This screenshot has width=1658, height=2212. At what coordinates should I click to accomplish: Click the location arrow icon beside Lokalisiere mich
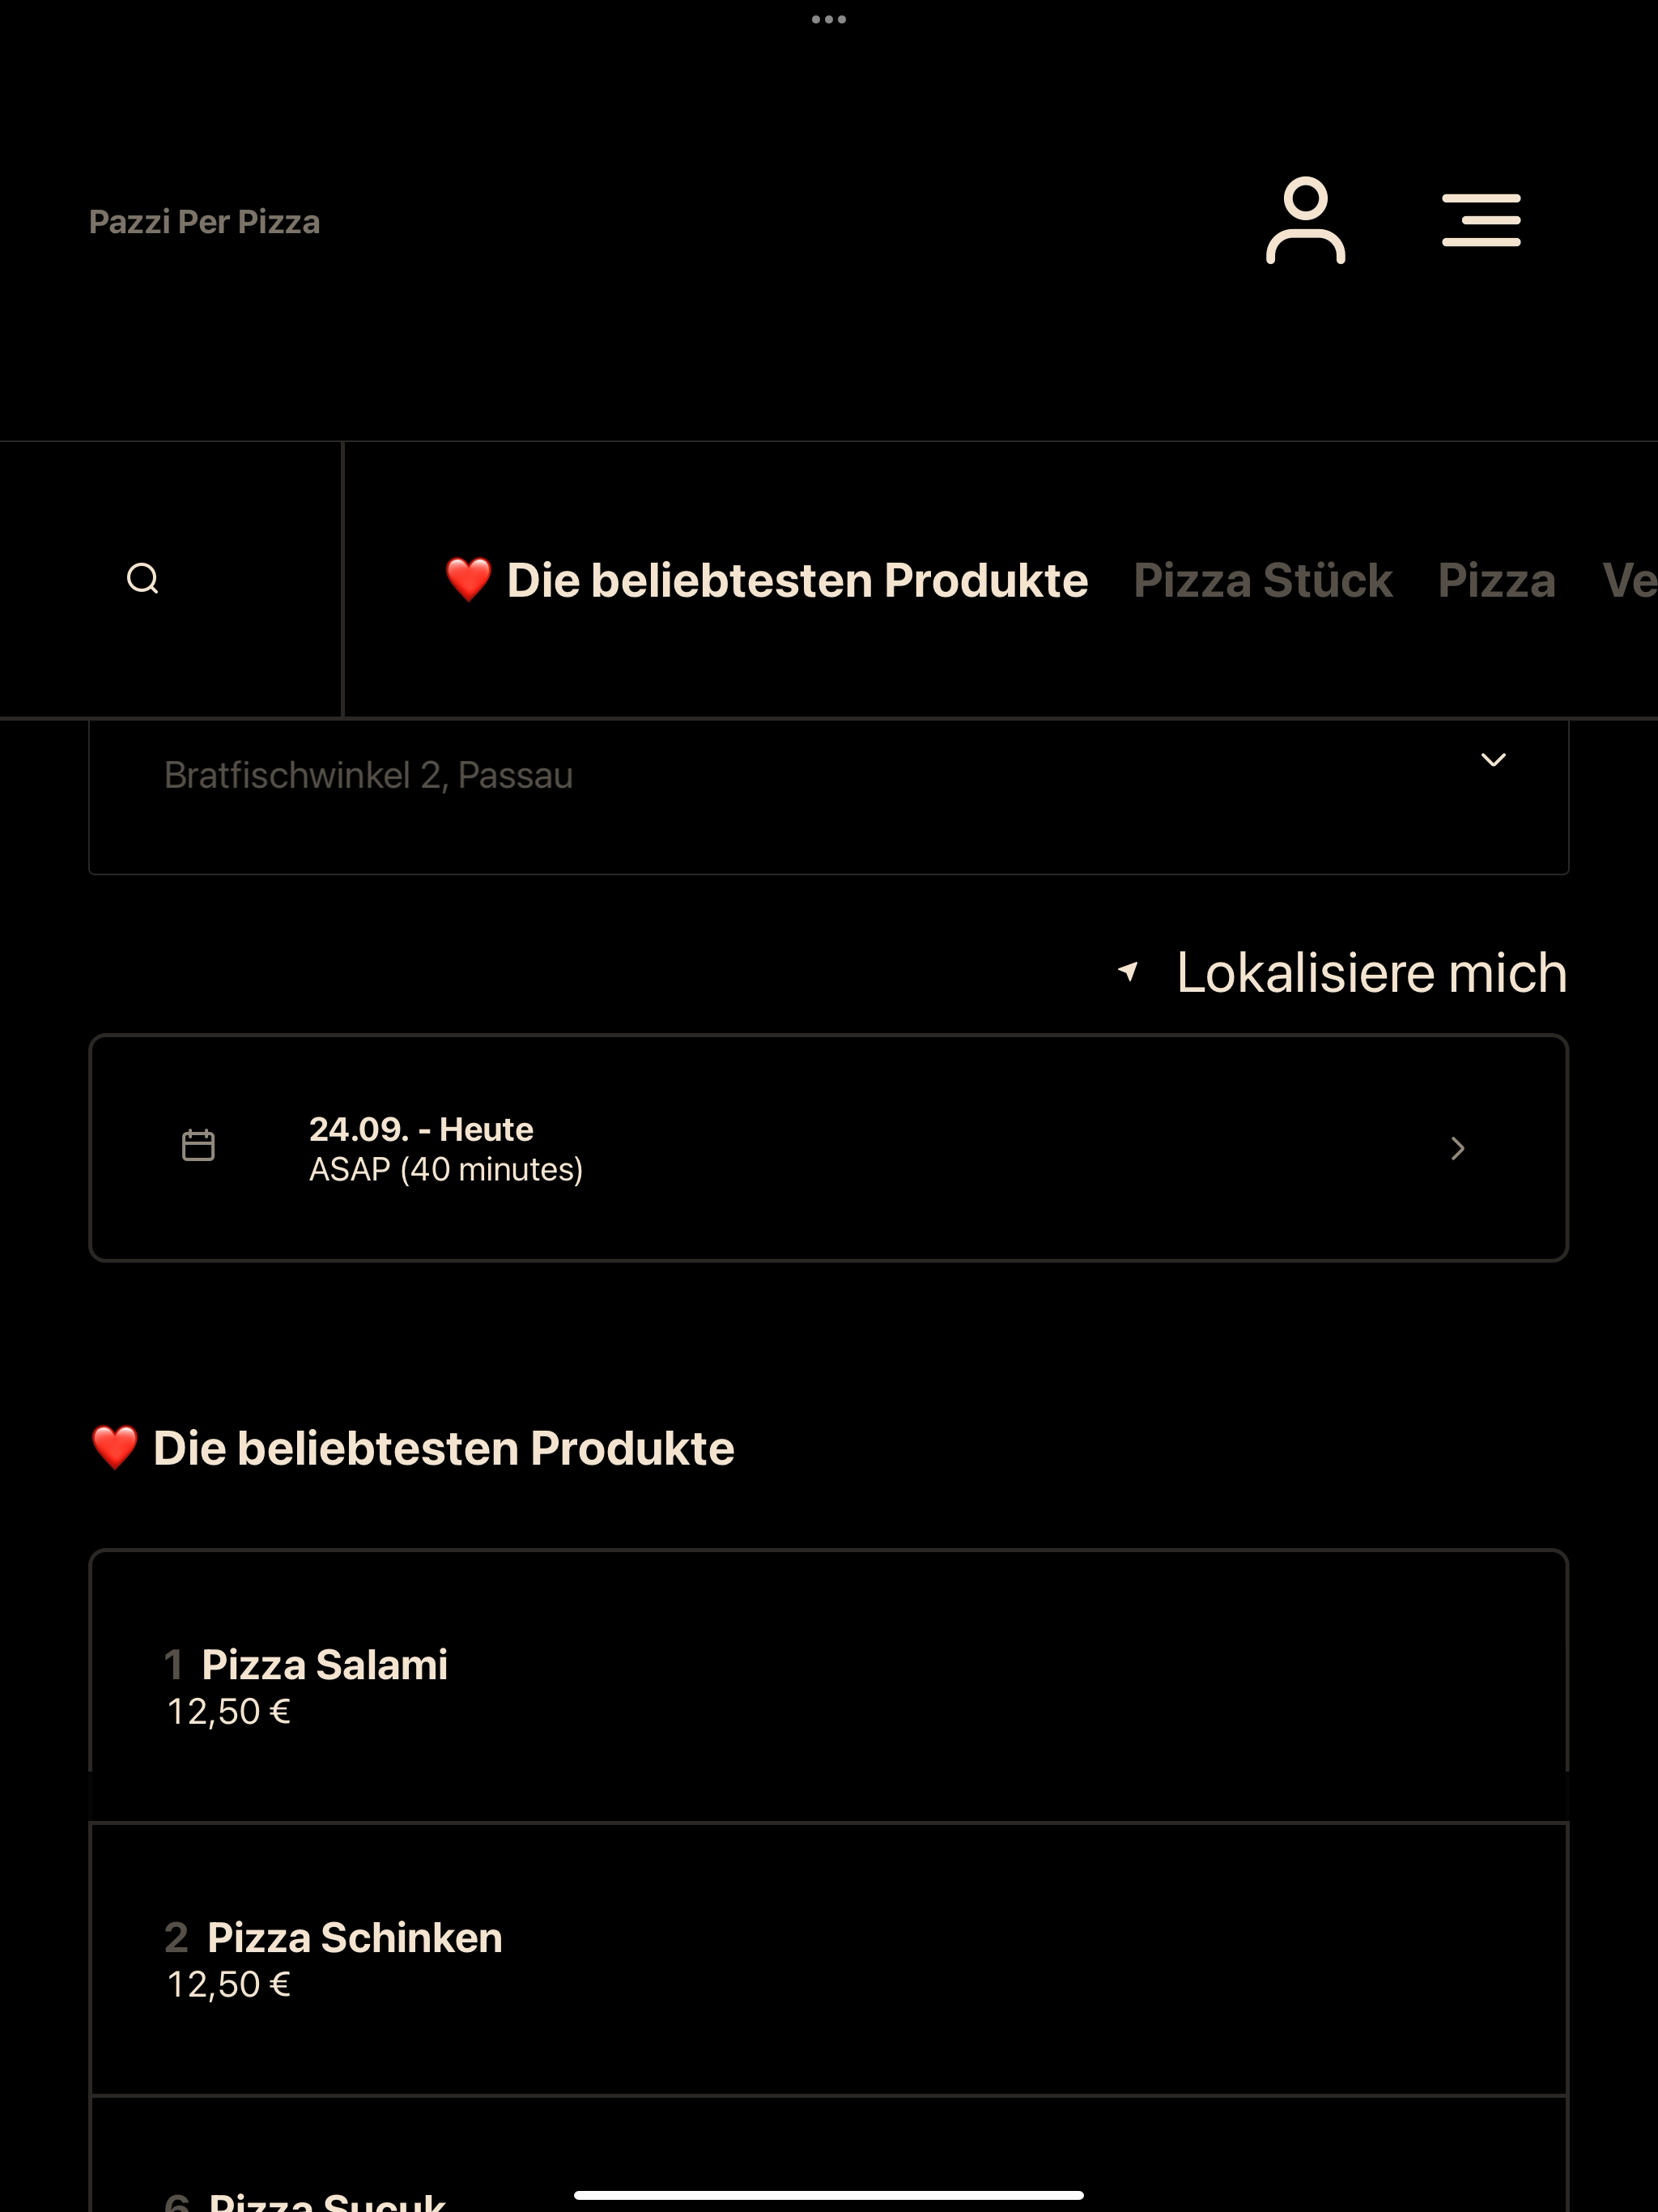tap(1128, 971)
